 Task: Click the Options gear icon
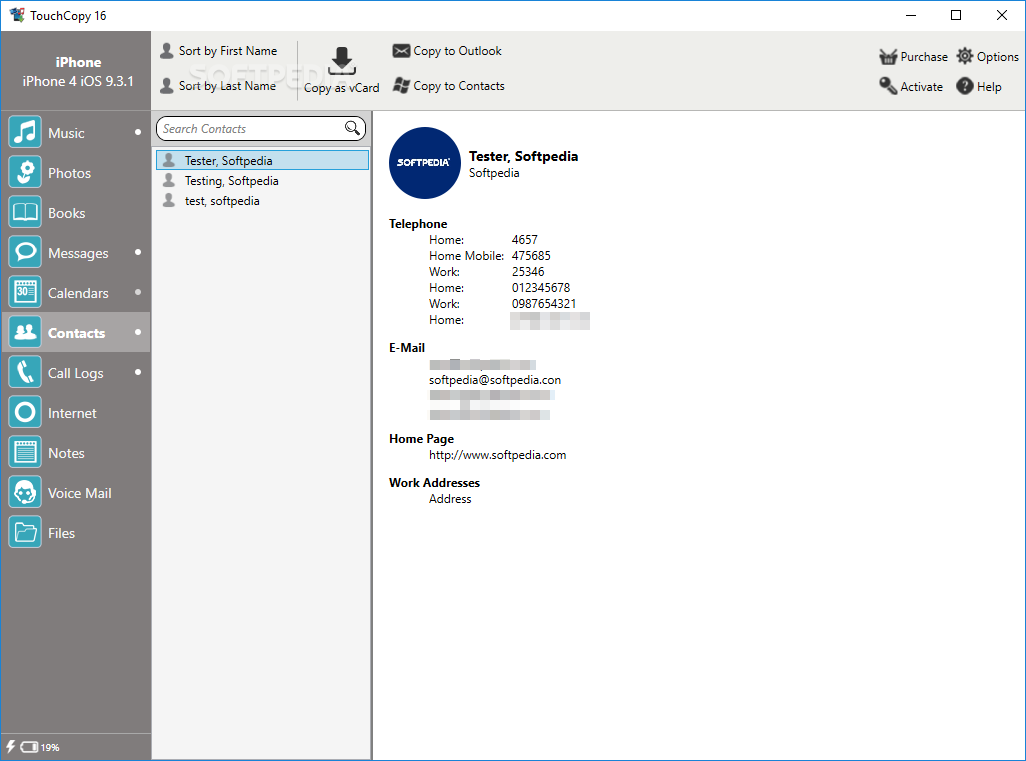[964, 56]
